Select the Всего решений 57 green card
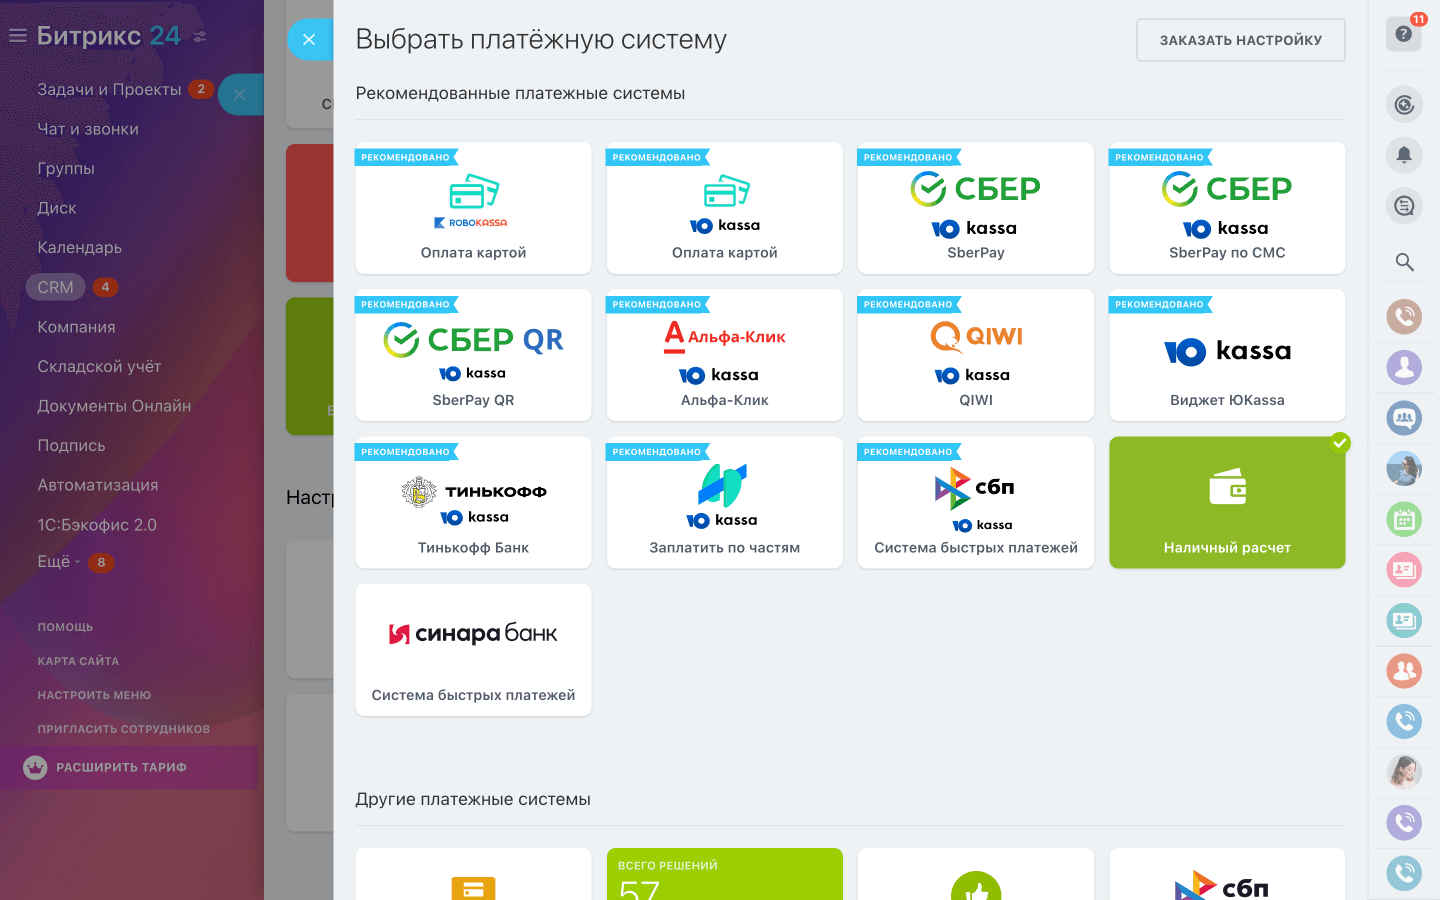 point(725,874)
